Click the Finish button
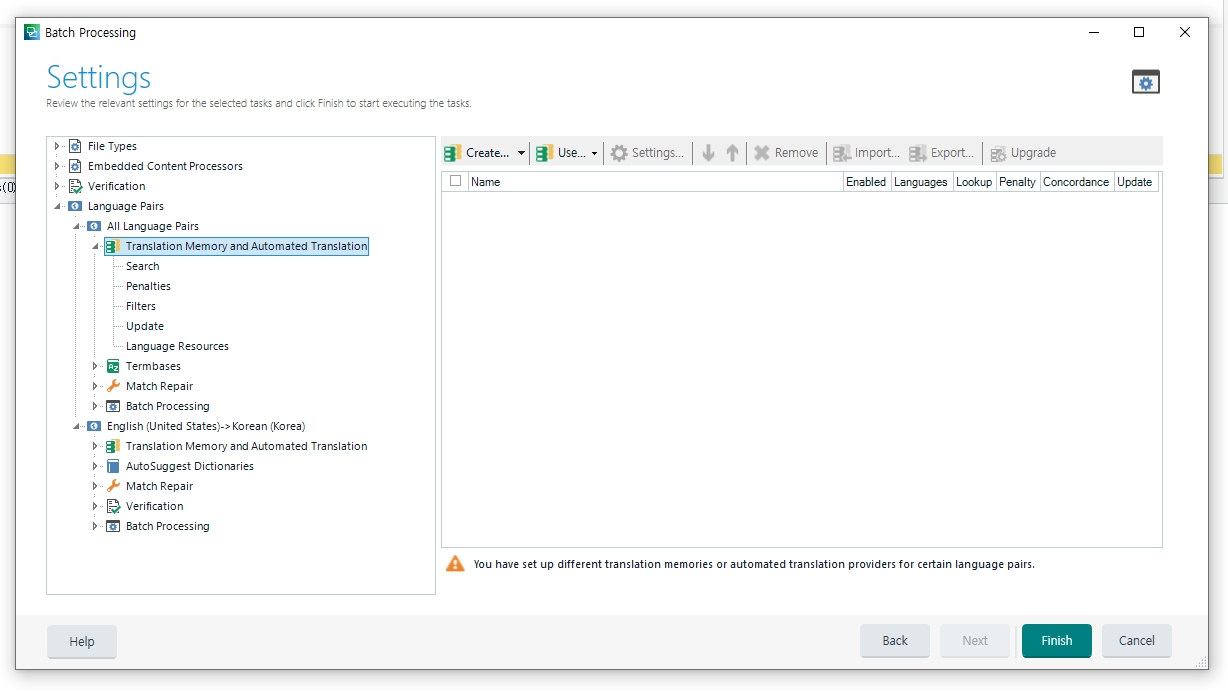 pos(1056,641)
